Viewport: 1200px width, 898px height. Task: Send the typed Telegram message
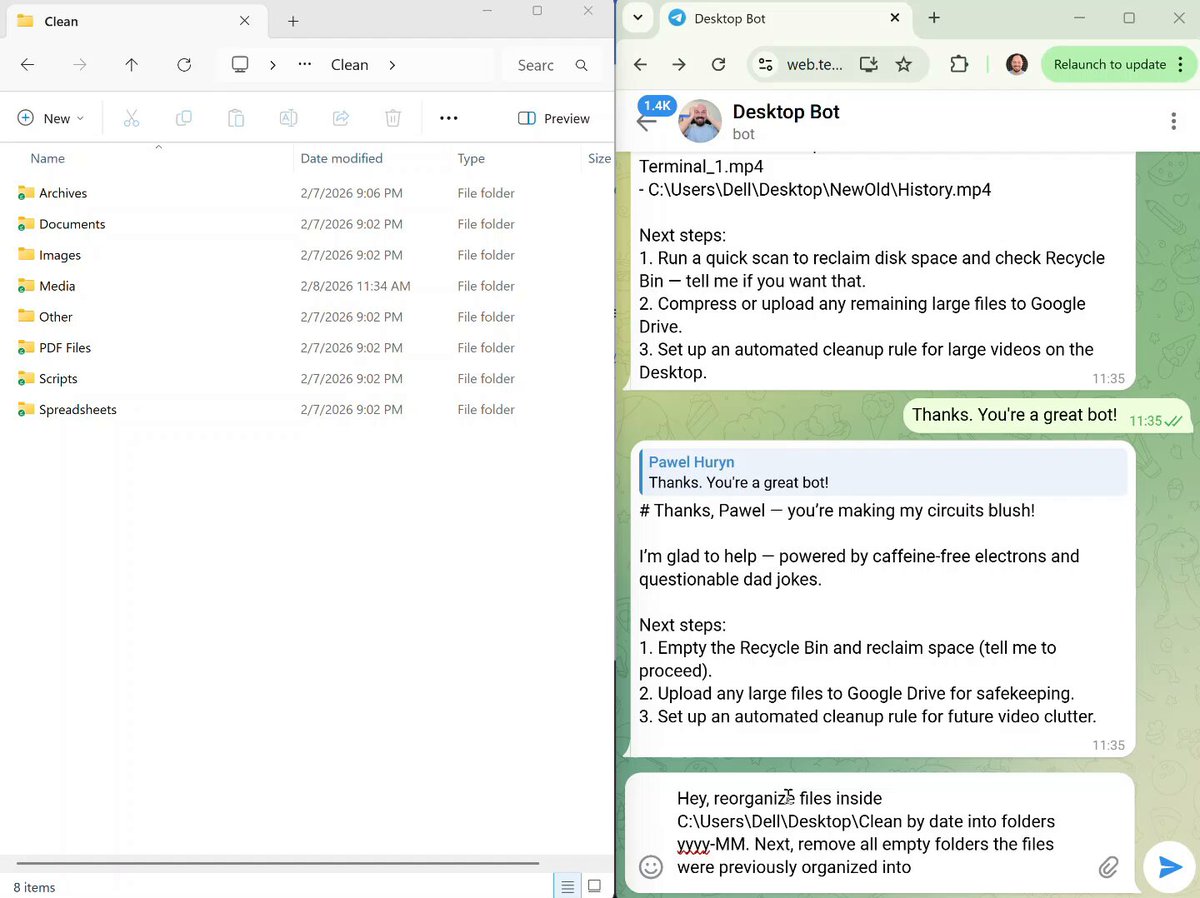pos(1169,867)
